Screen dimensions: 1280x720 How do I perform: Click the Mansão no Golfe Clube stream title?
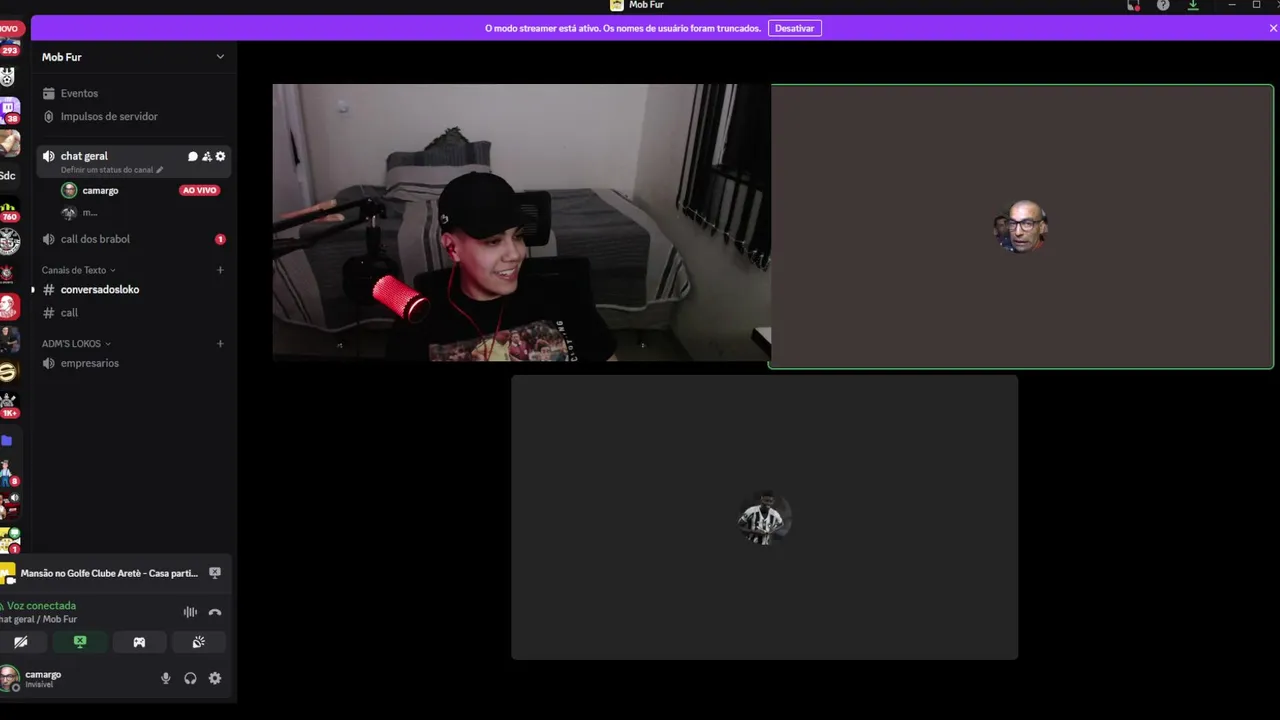pyautogui.click(x=109, y=573)
